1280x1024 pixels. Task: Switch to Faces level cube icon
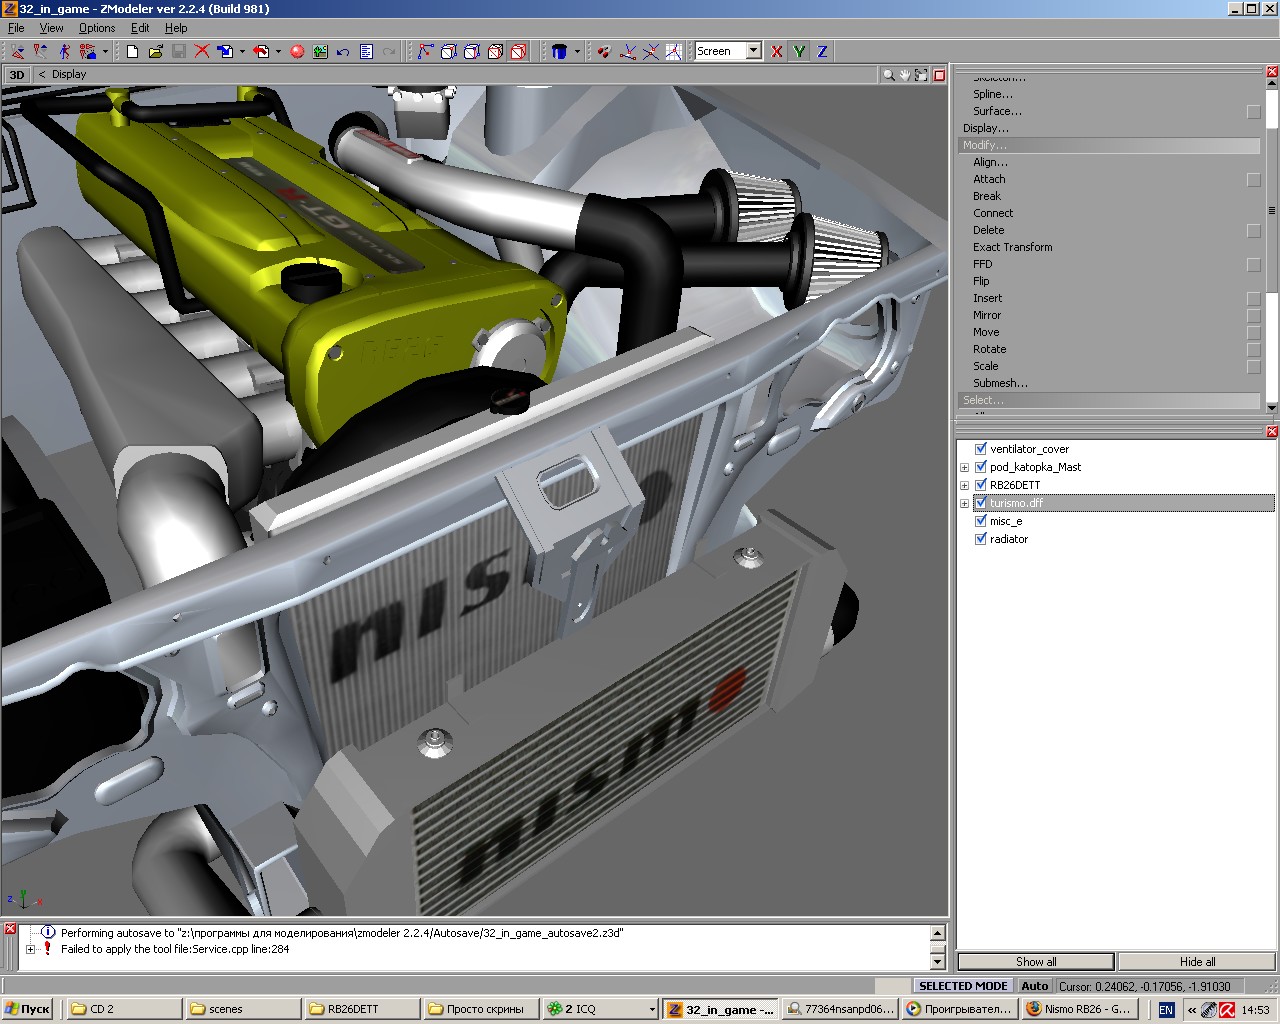click(x=472, y=51)
